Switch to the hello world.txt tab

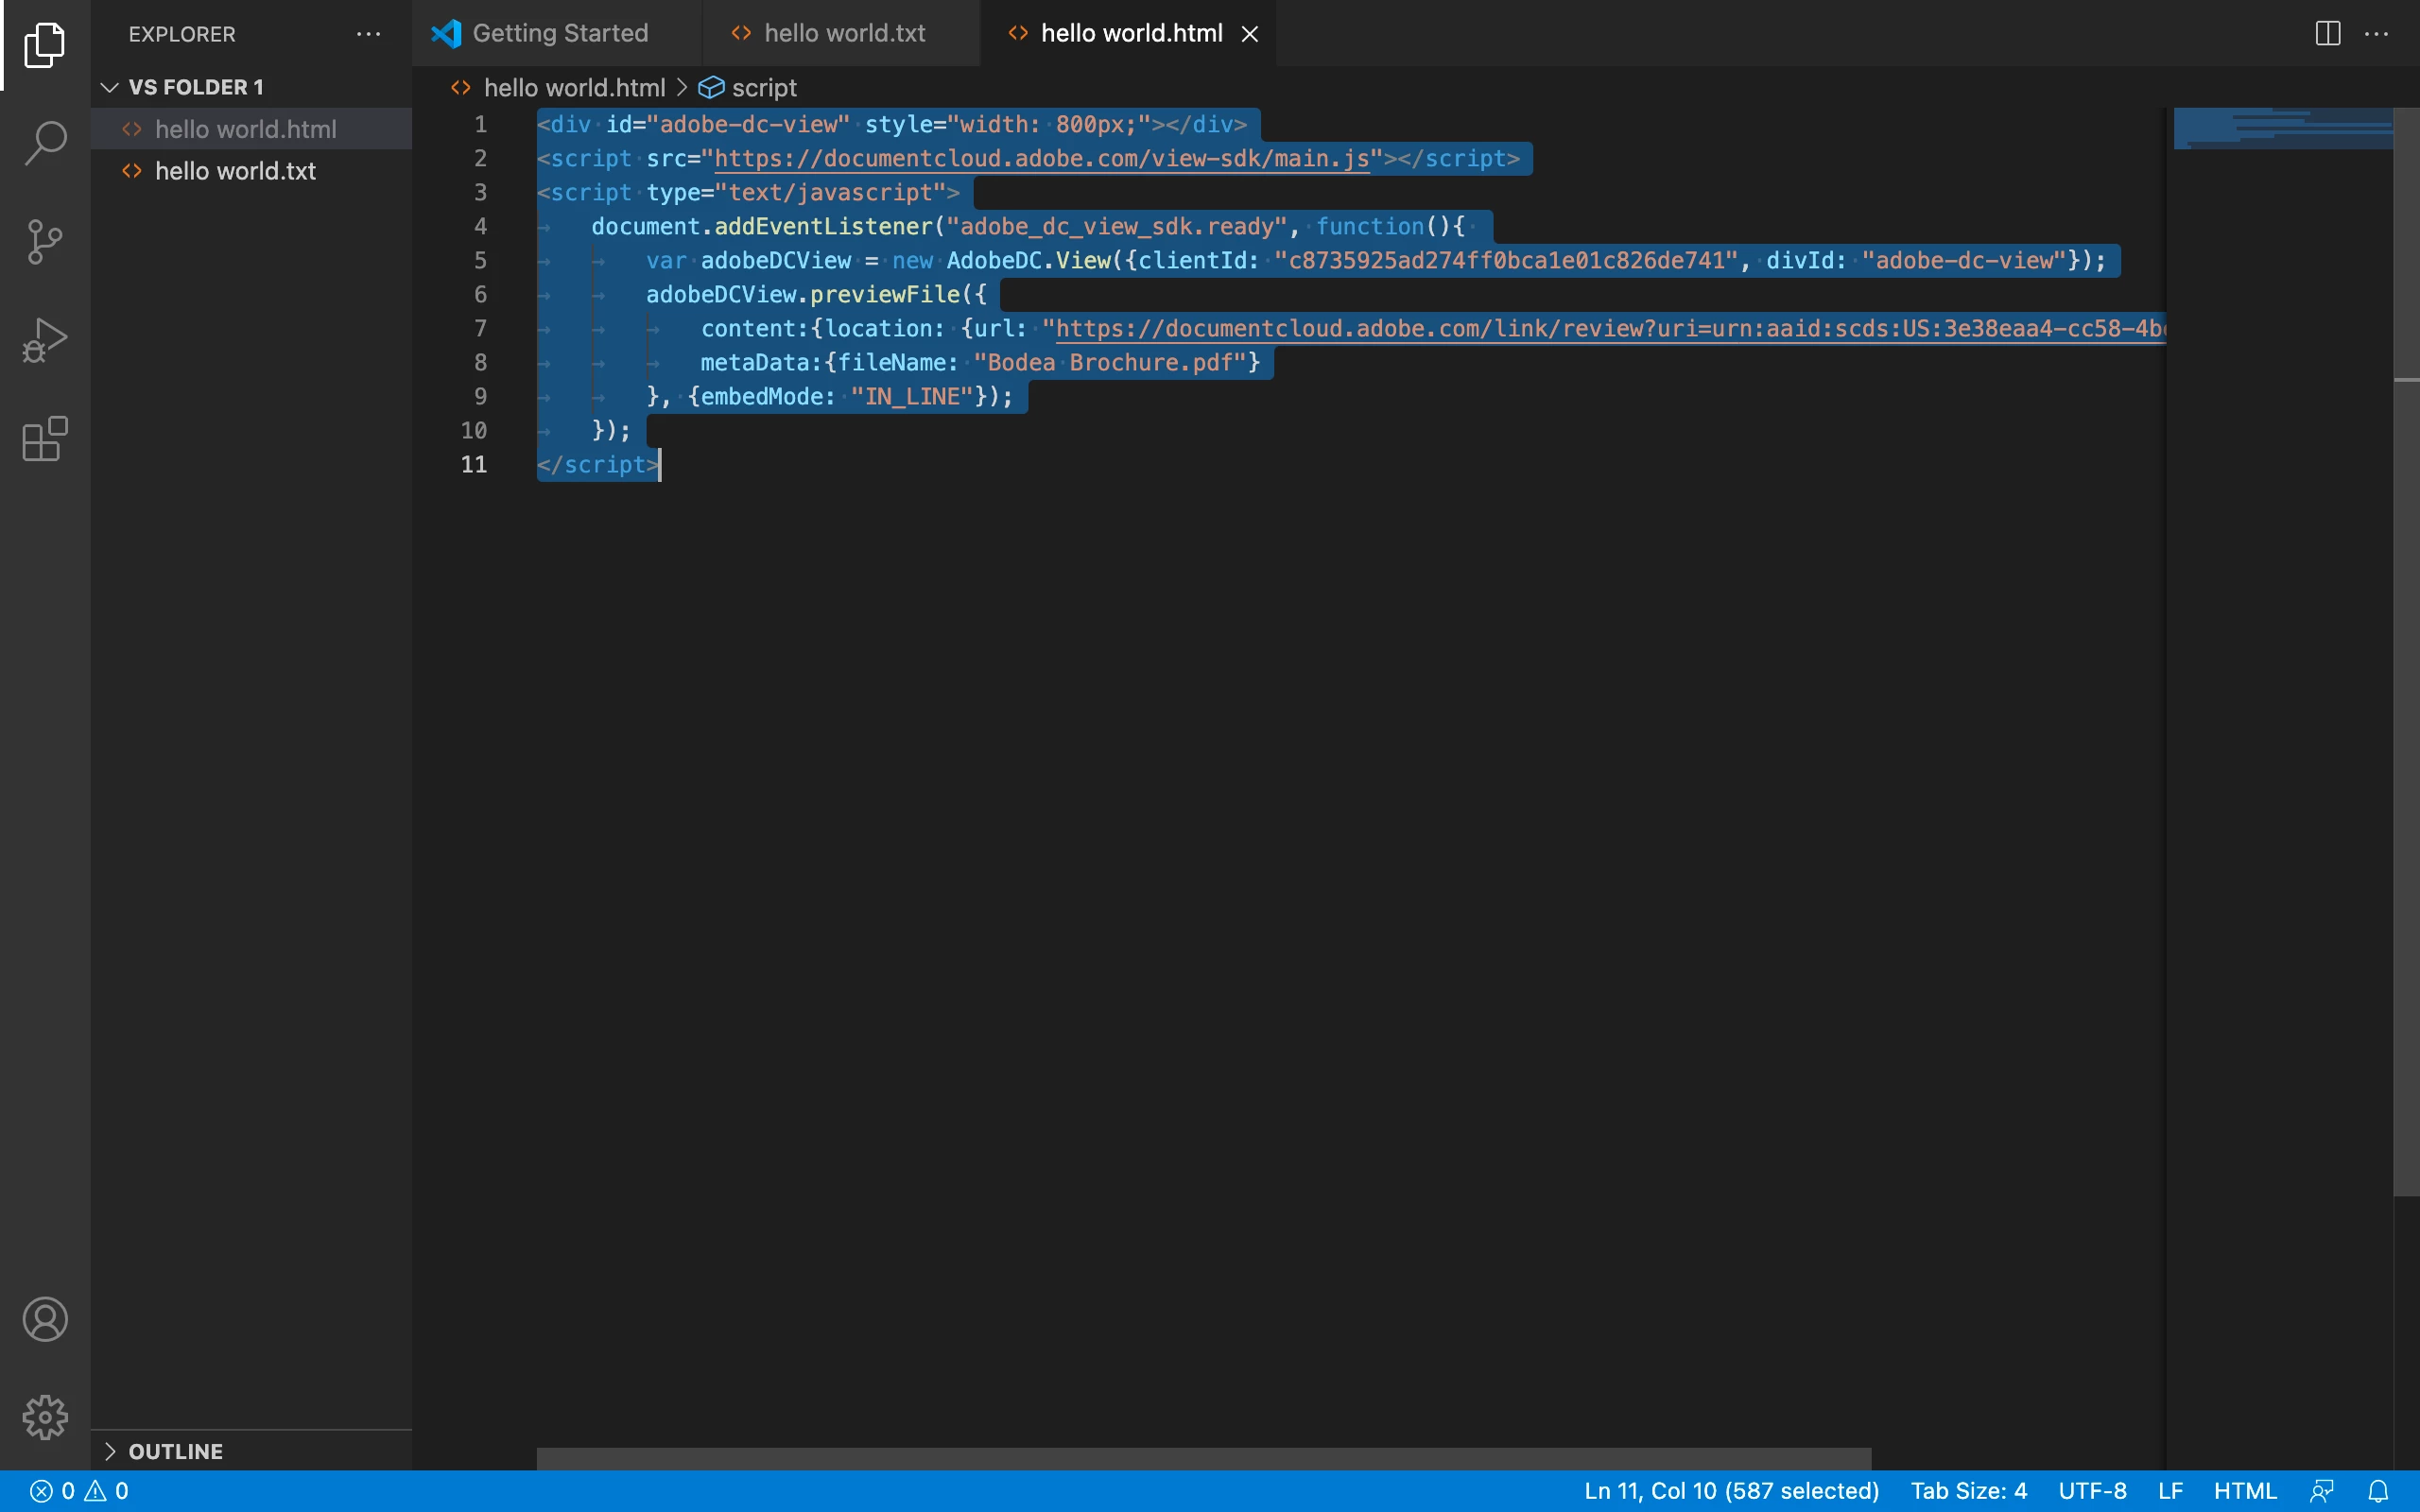coord(844,34)
